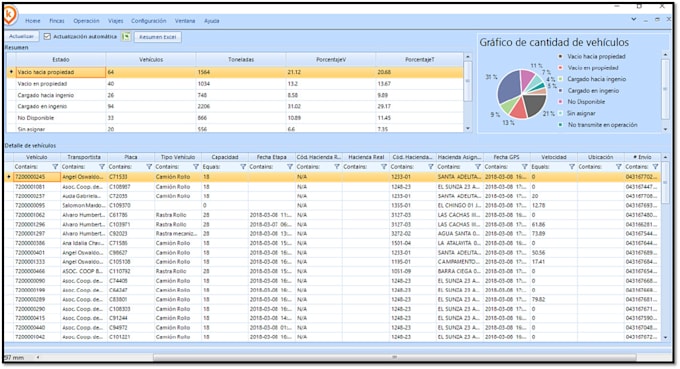This screenshot has height=369, width=680.
Task: Click the 21 % dark gray pie slice
Action: 535,104
